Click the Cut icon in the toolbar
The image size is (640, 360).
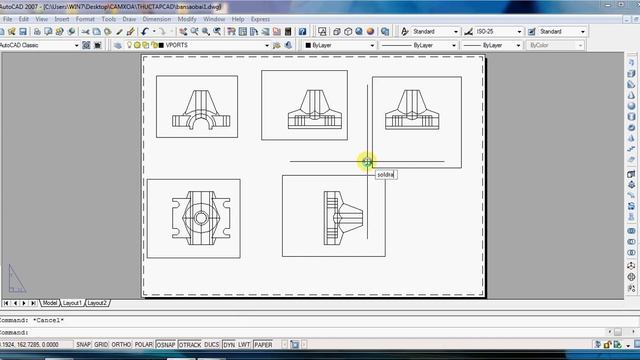pyautogui.click(x=85, y=31)
